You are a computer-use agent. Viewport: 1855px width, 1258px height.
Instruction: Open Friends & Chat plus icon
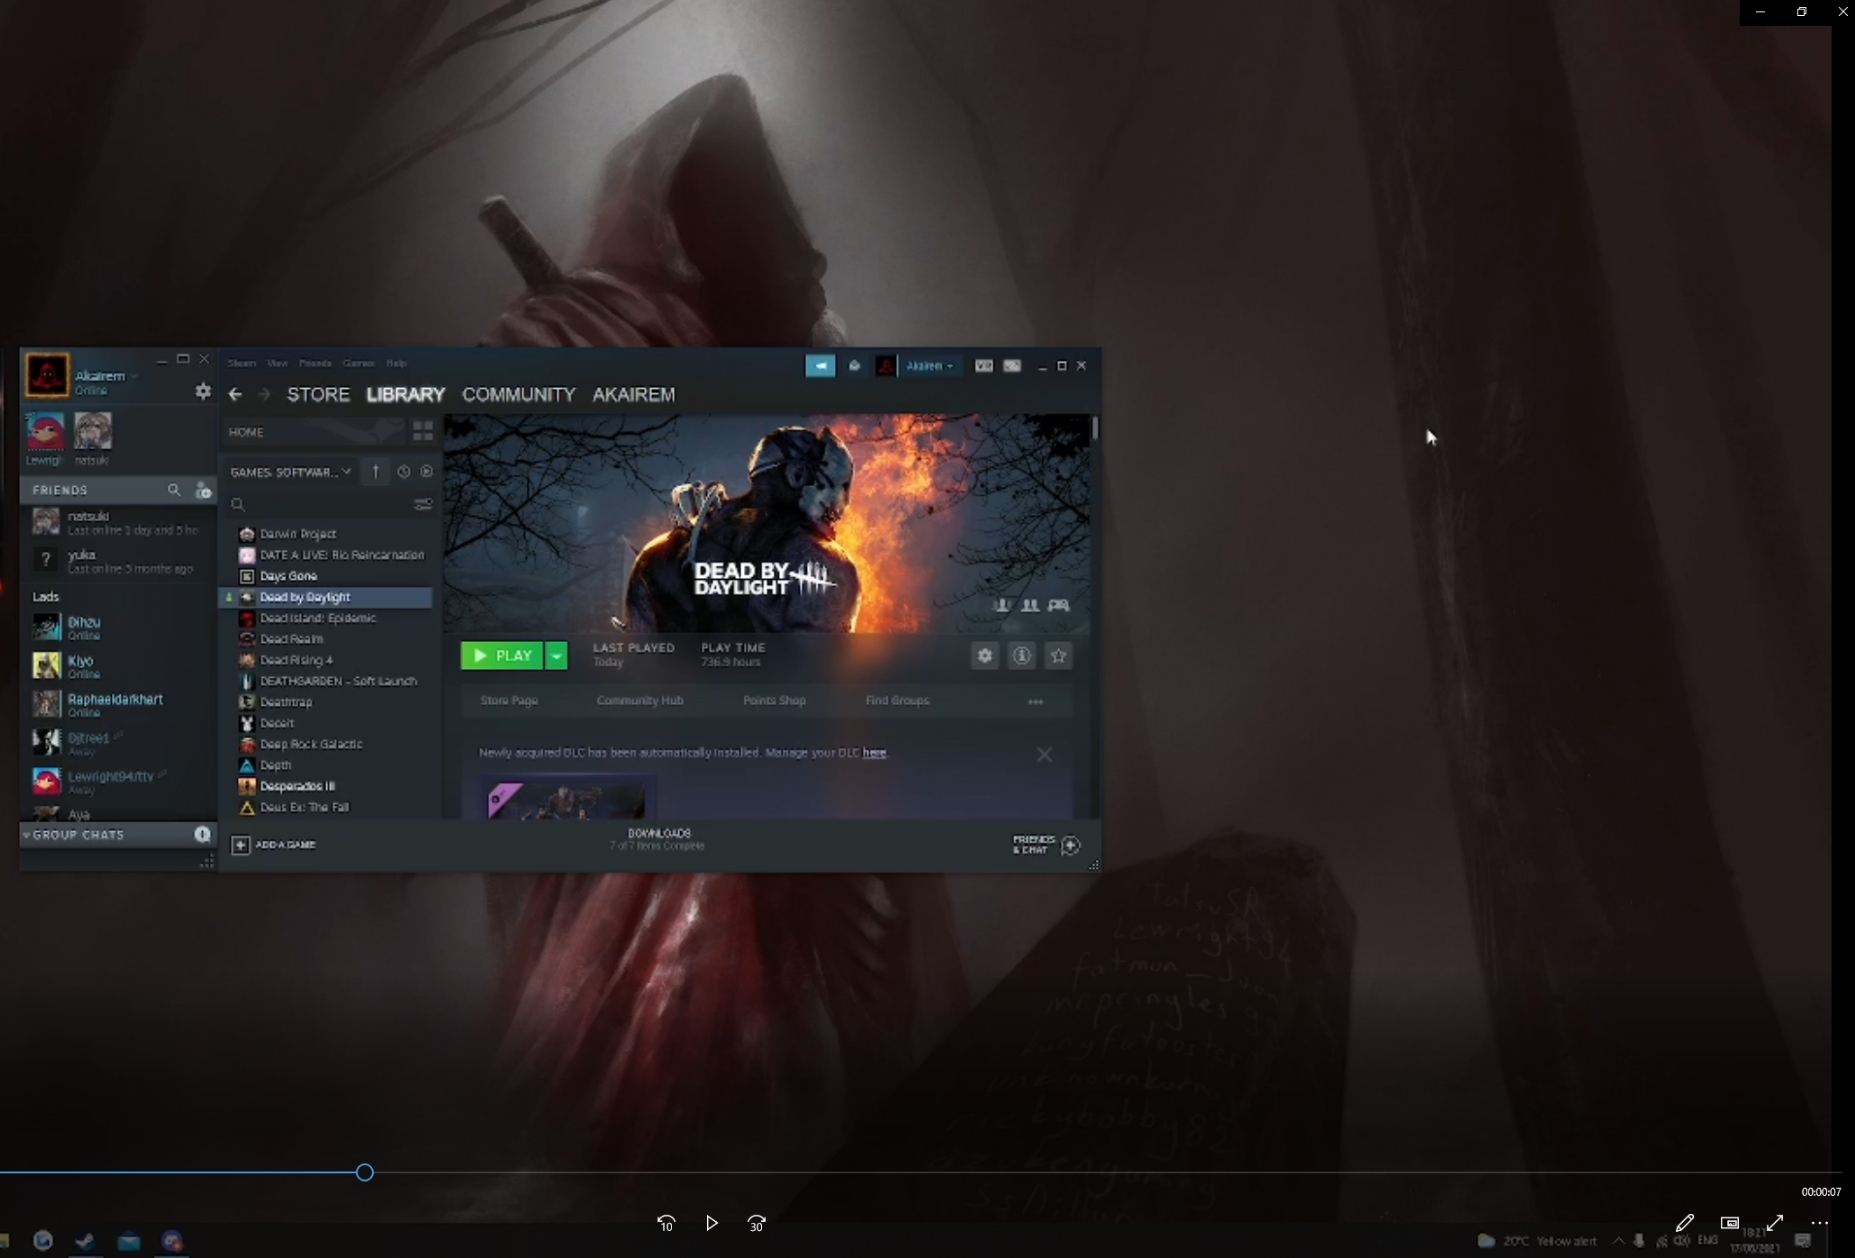[1071, 845]
